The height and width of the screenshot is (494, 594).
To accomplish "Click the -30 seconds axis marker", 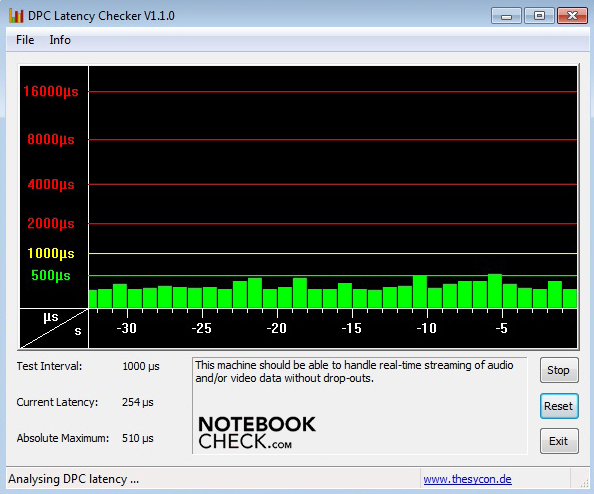I will tap(127, 328).
